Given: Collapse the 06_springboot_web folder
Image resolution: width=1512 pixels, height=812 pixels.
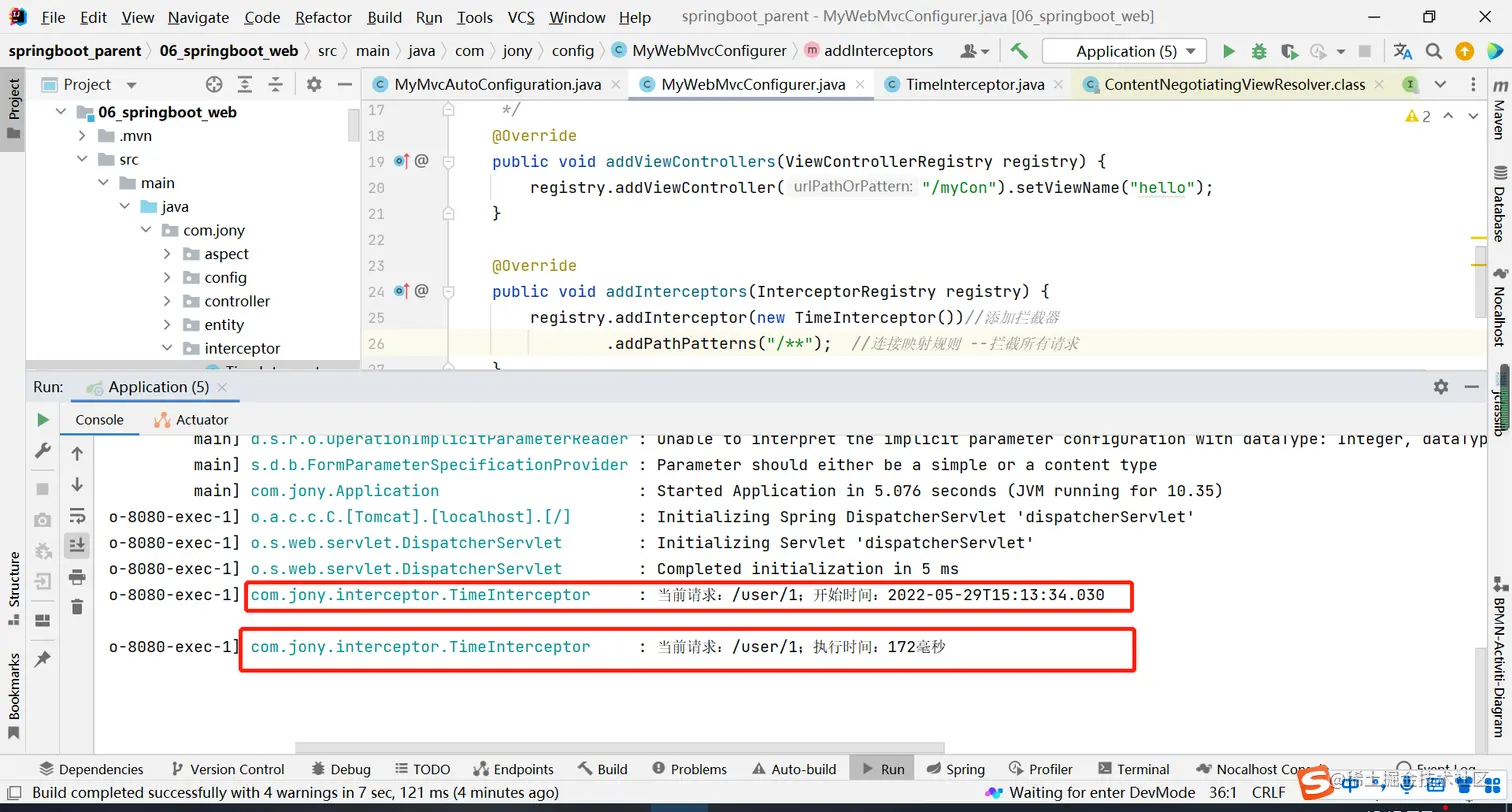Looking at the screenshot, I should [62, 112].
